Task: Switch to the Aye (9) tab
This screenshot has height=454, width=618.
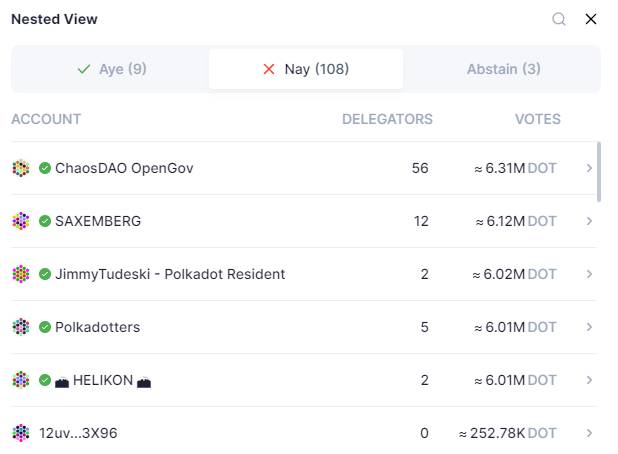Action: pos(112,69)
